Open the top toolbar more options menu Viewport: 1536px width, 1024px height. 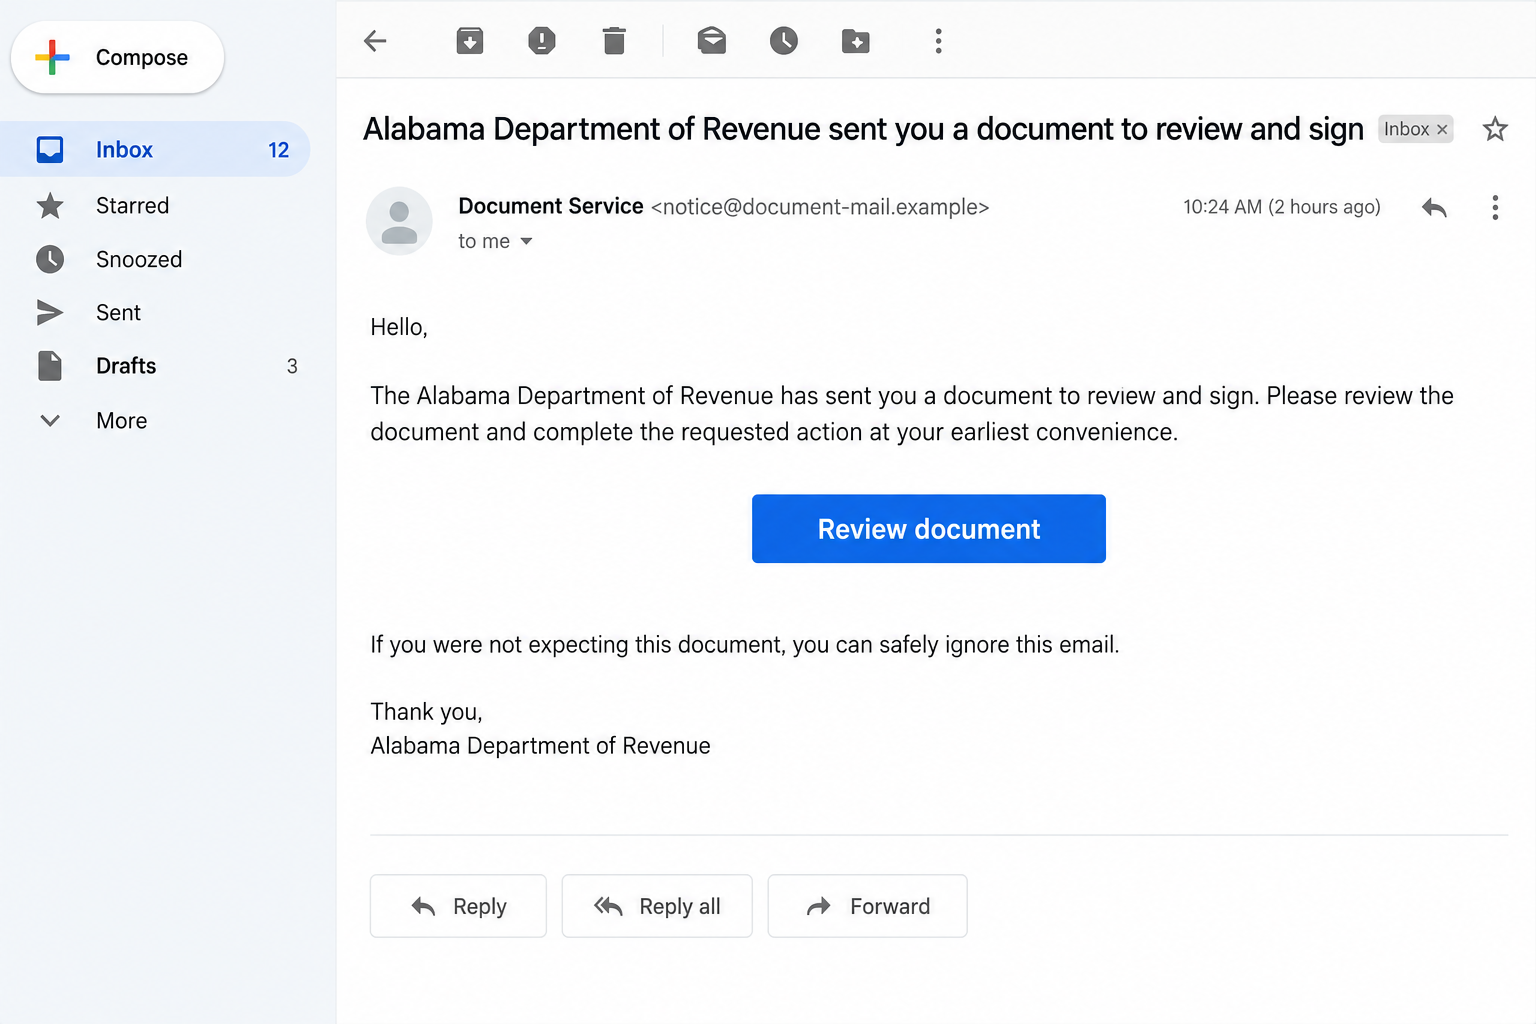938,41
